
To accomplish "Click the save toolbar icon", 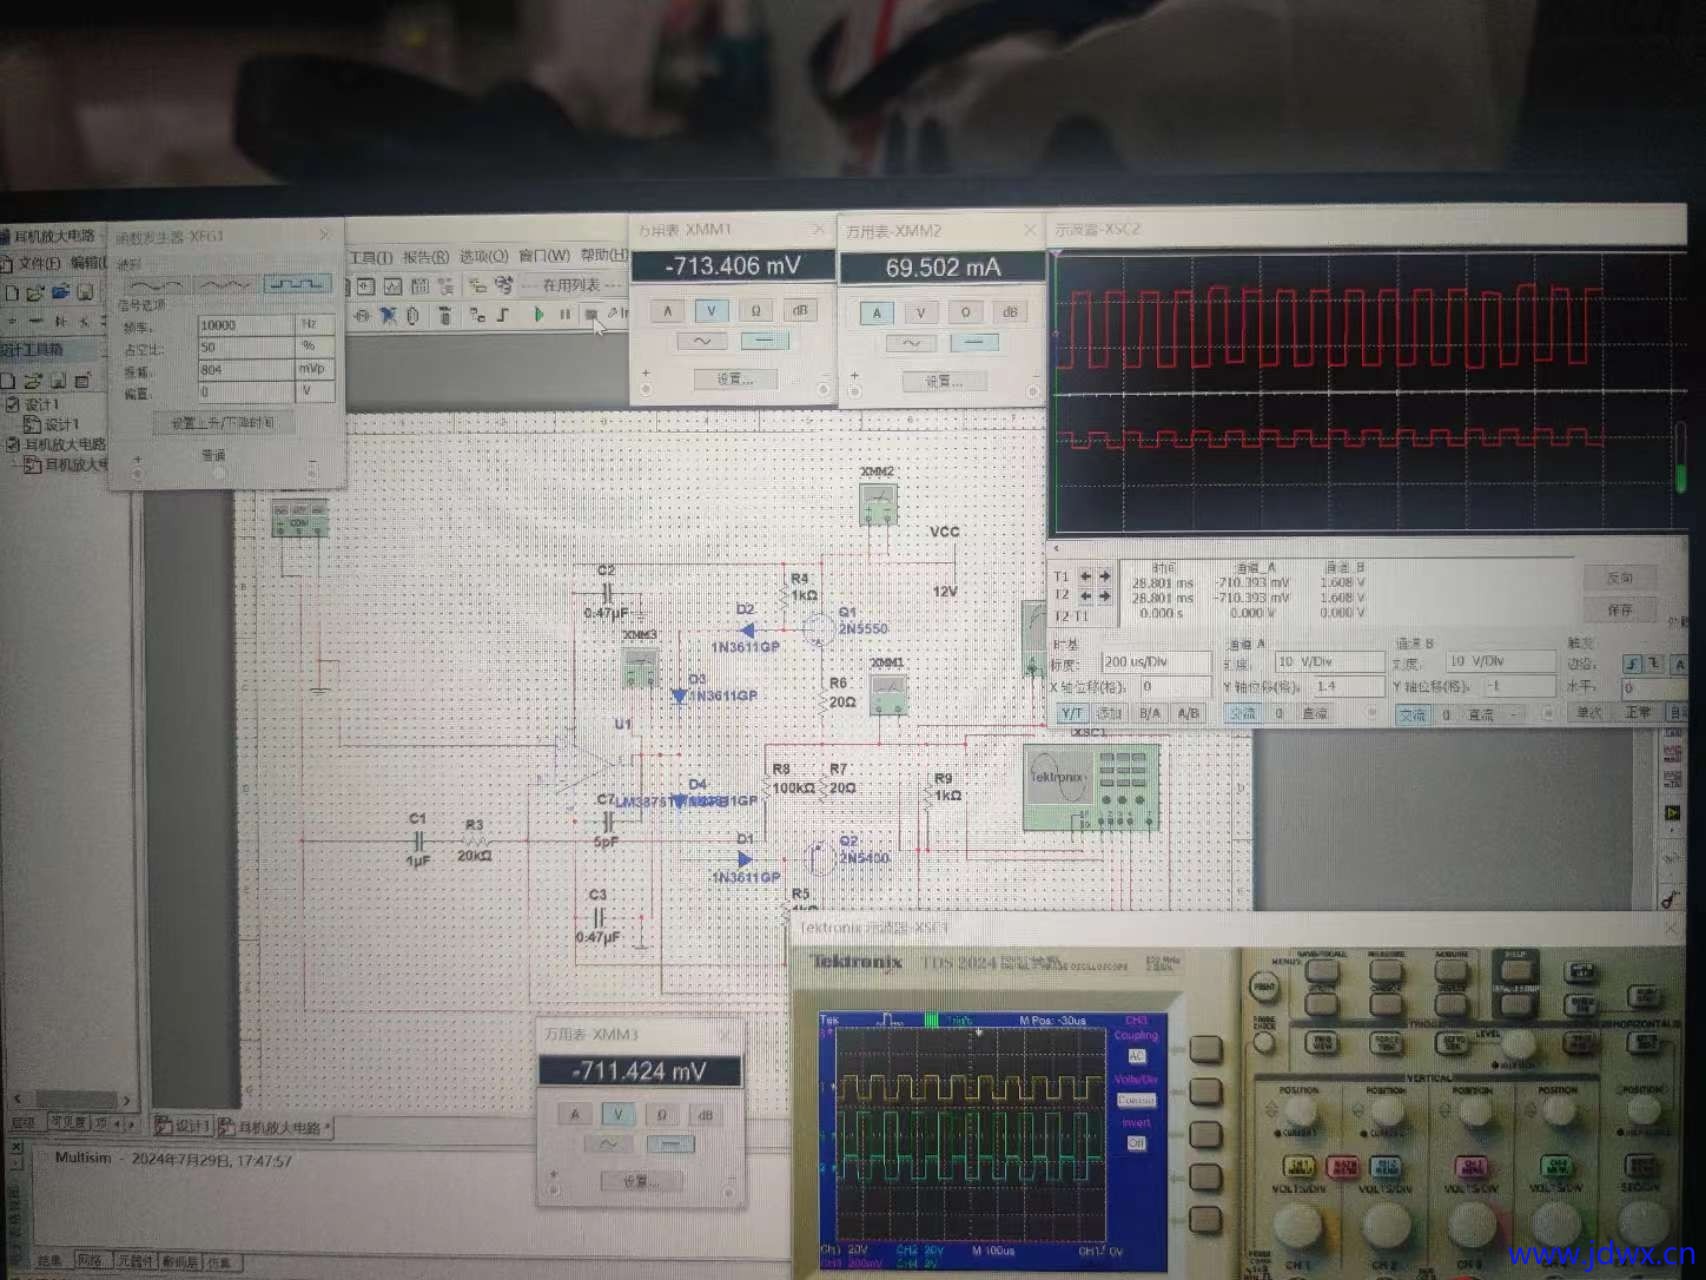I will click(x=86, y=292).
